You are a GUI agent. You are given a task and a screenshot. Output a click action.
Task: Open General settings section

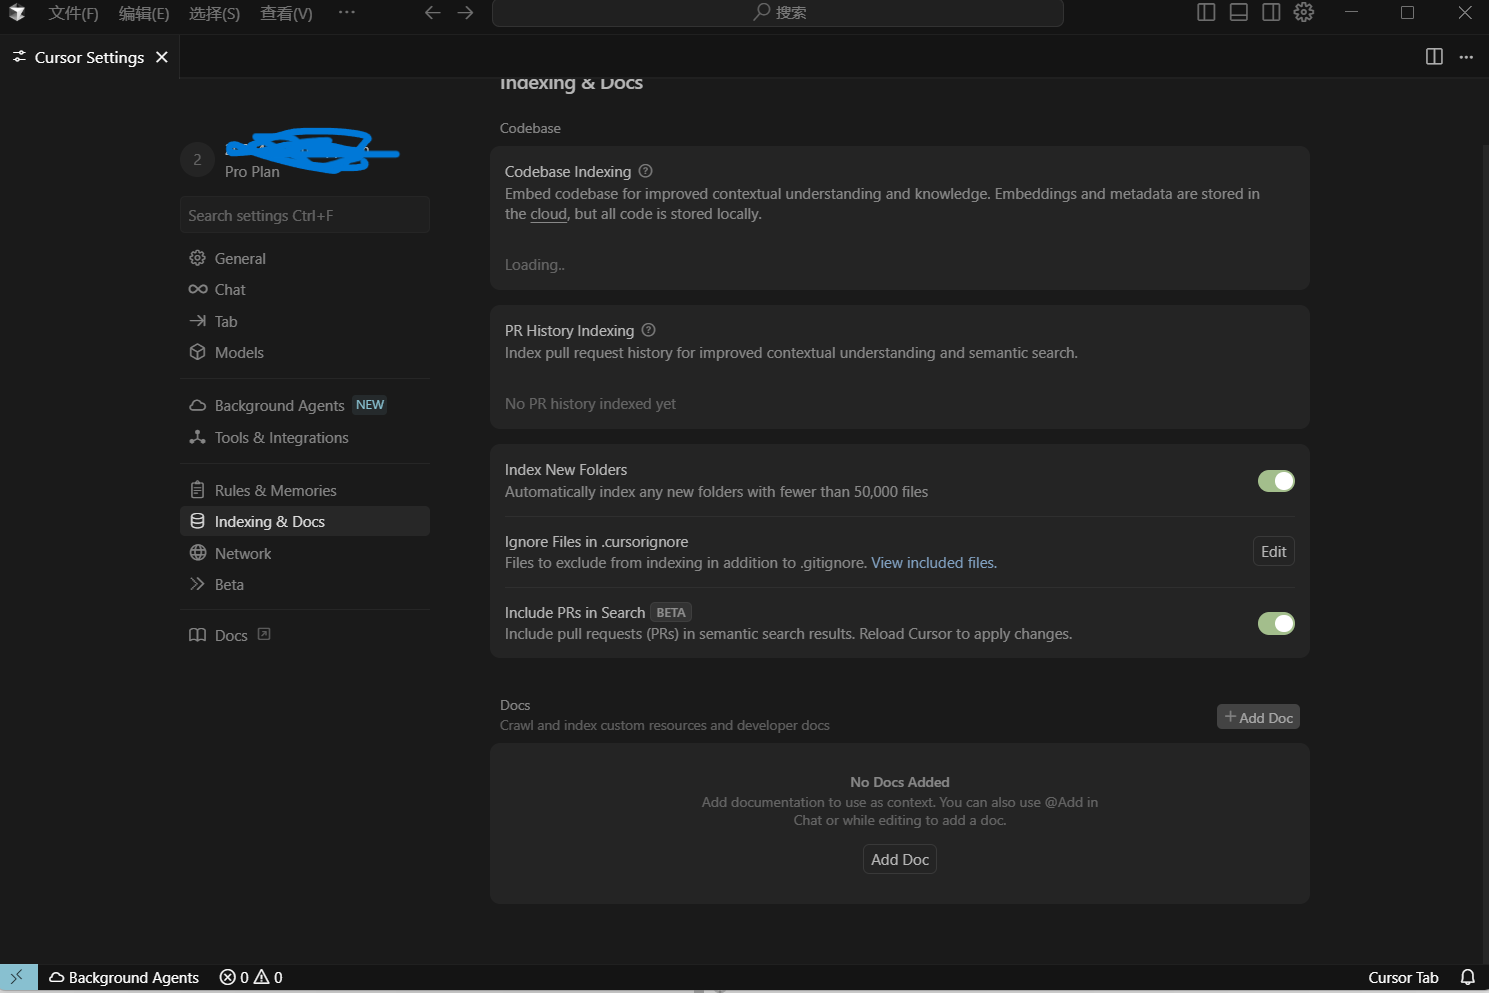[305, 258]
